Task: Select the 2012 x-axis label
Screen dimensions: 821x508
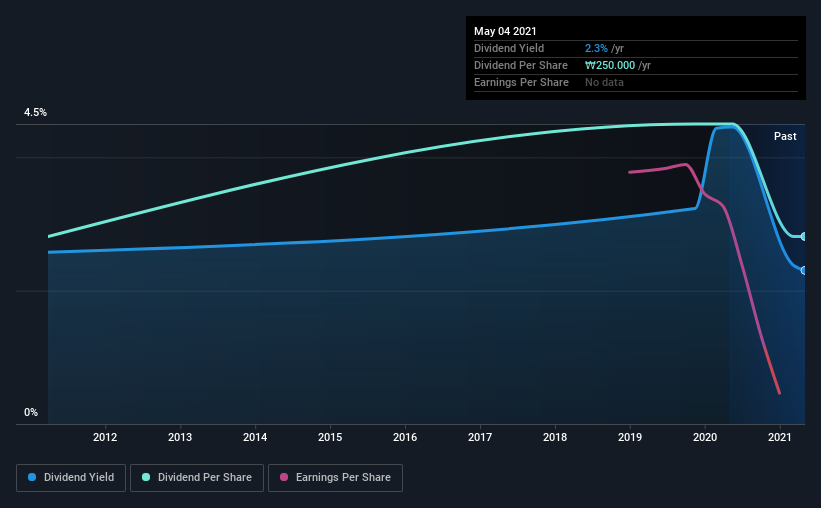Action: click(x=105, y=437)
